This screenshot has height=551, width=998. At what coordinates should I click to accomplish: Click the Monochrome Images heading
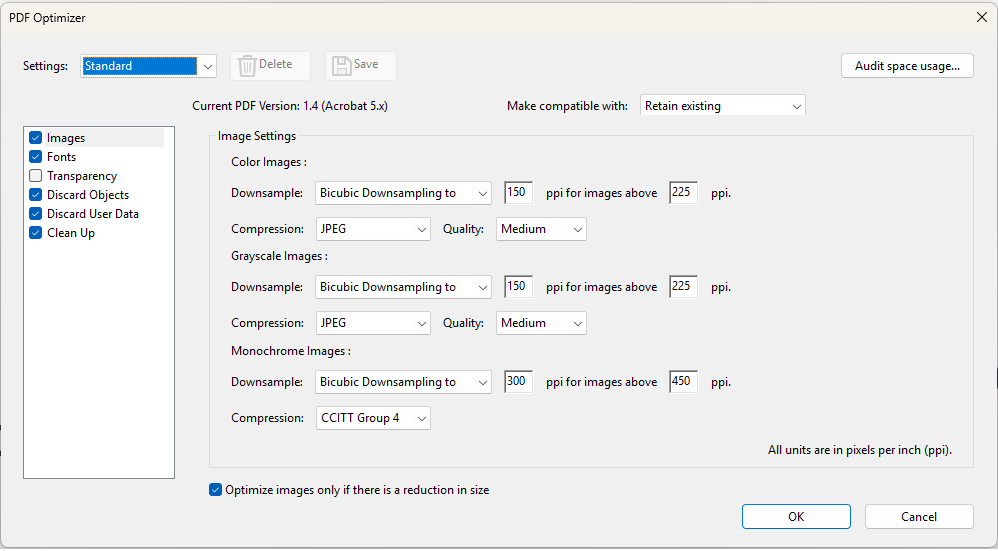(x=291, y=351)
